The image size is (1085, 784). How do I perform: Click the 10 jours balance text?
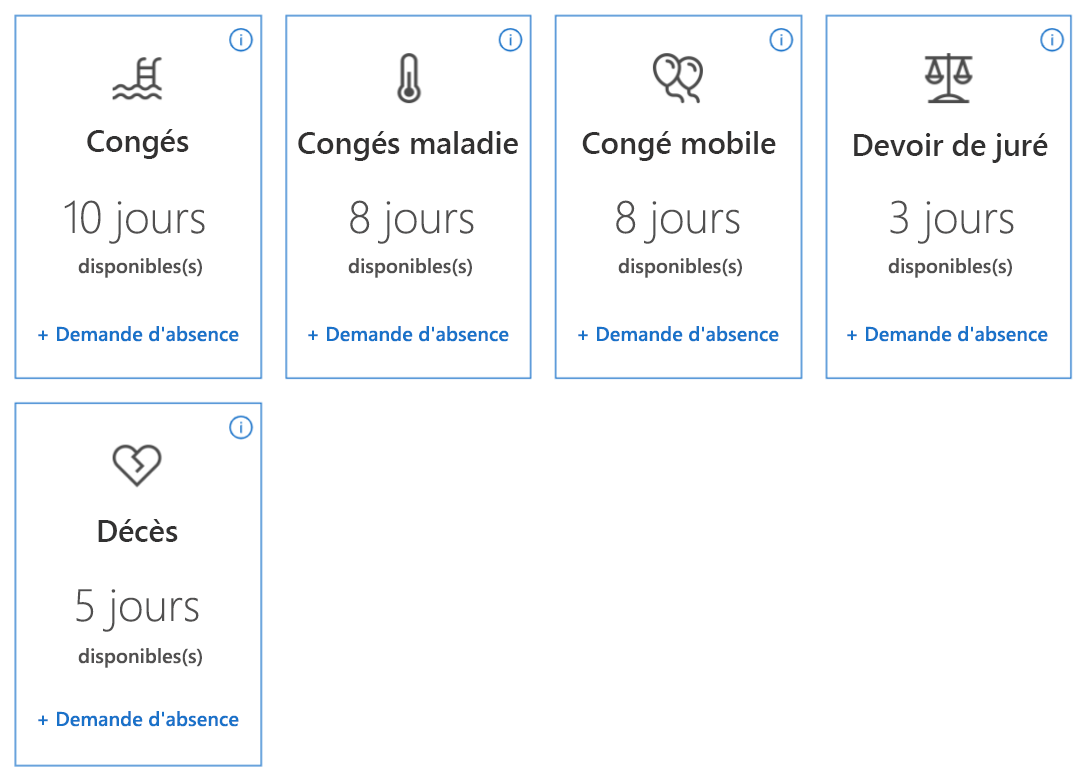(134, 219)
